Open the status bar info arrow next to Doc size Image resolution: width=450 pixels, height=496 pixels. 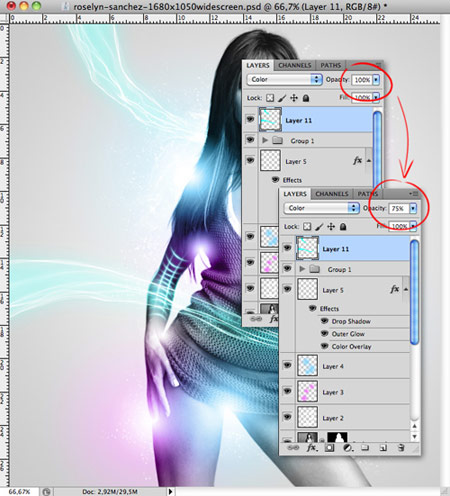(171, 492)
